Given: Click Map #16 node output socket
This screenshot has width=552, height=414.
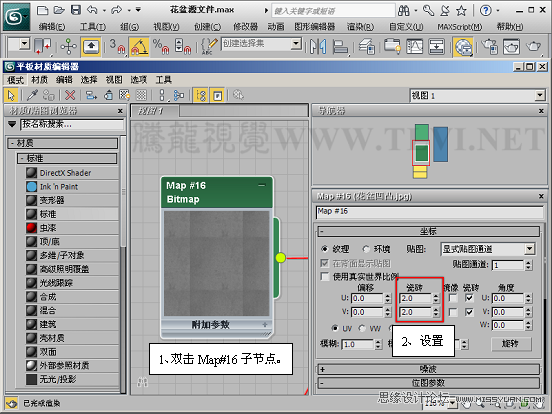Looking at the screenshot, I should coord(281,258).
